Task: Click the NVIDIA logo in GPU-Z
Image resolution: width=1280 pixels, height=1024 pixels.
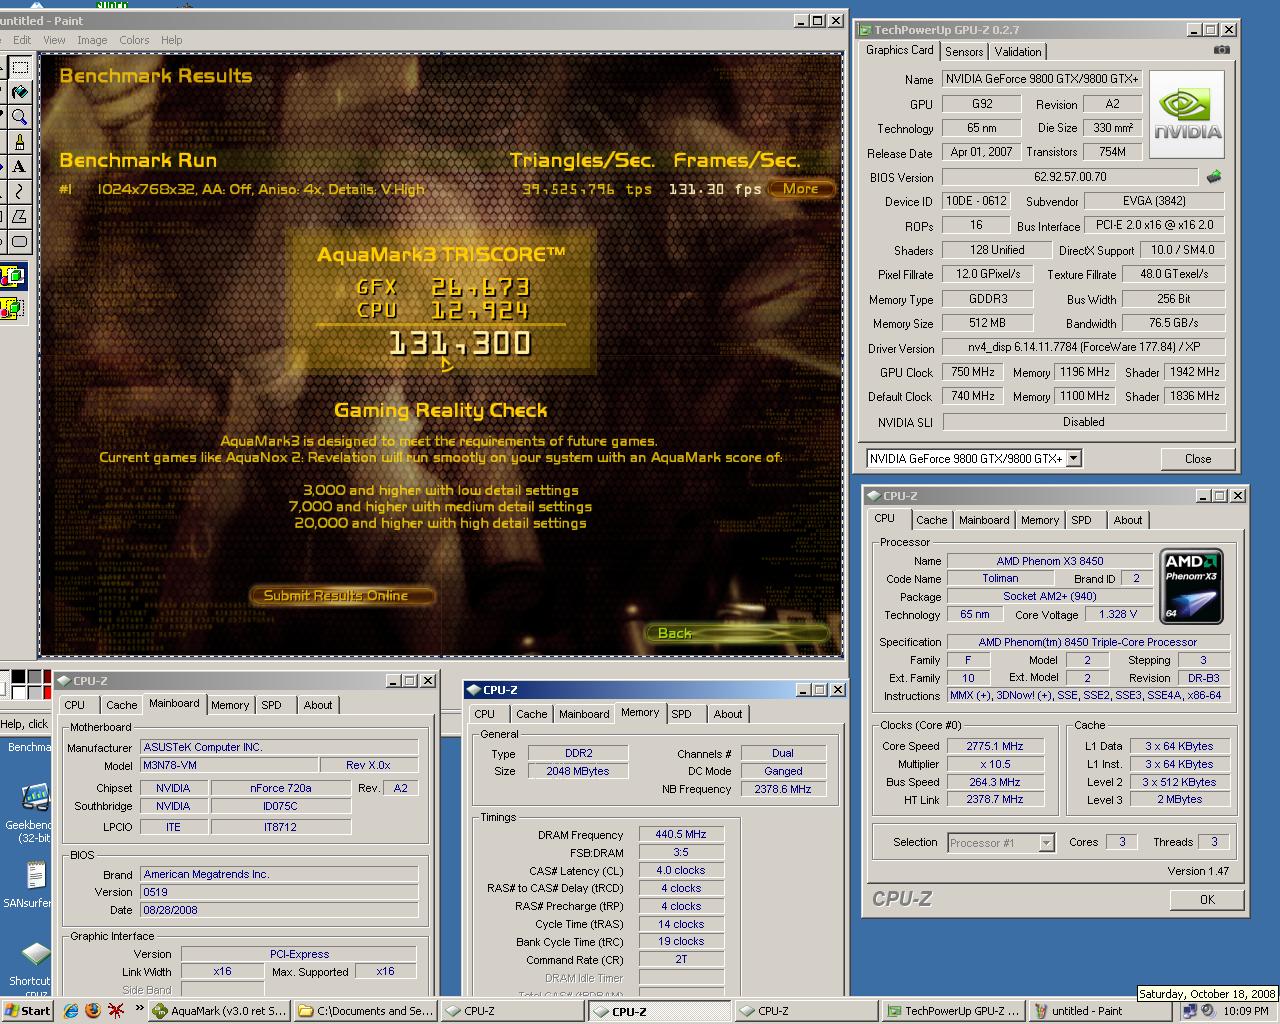Action: (1187, 114)
